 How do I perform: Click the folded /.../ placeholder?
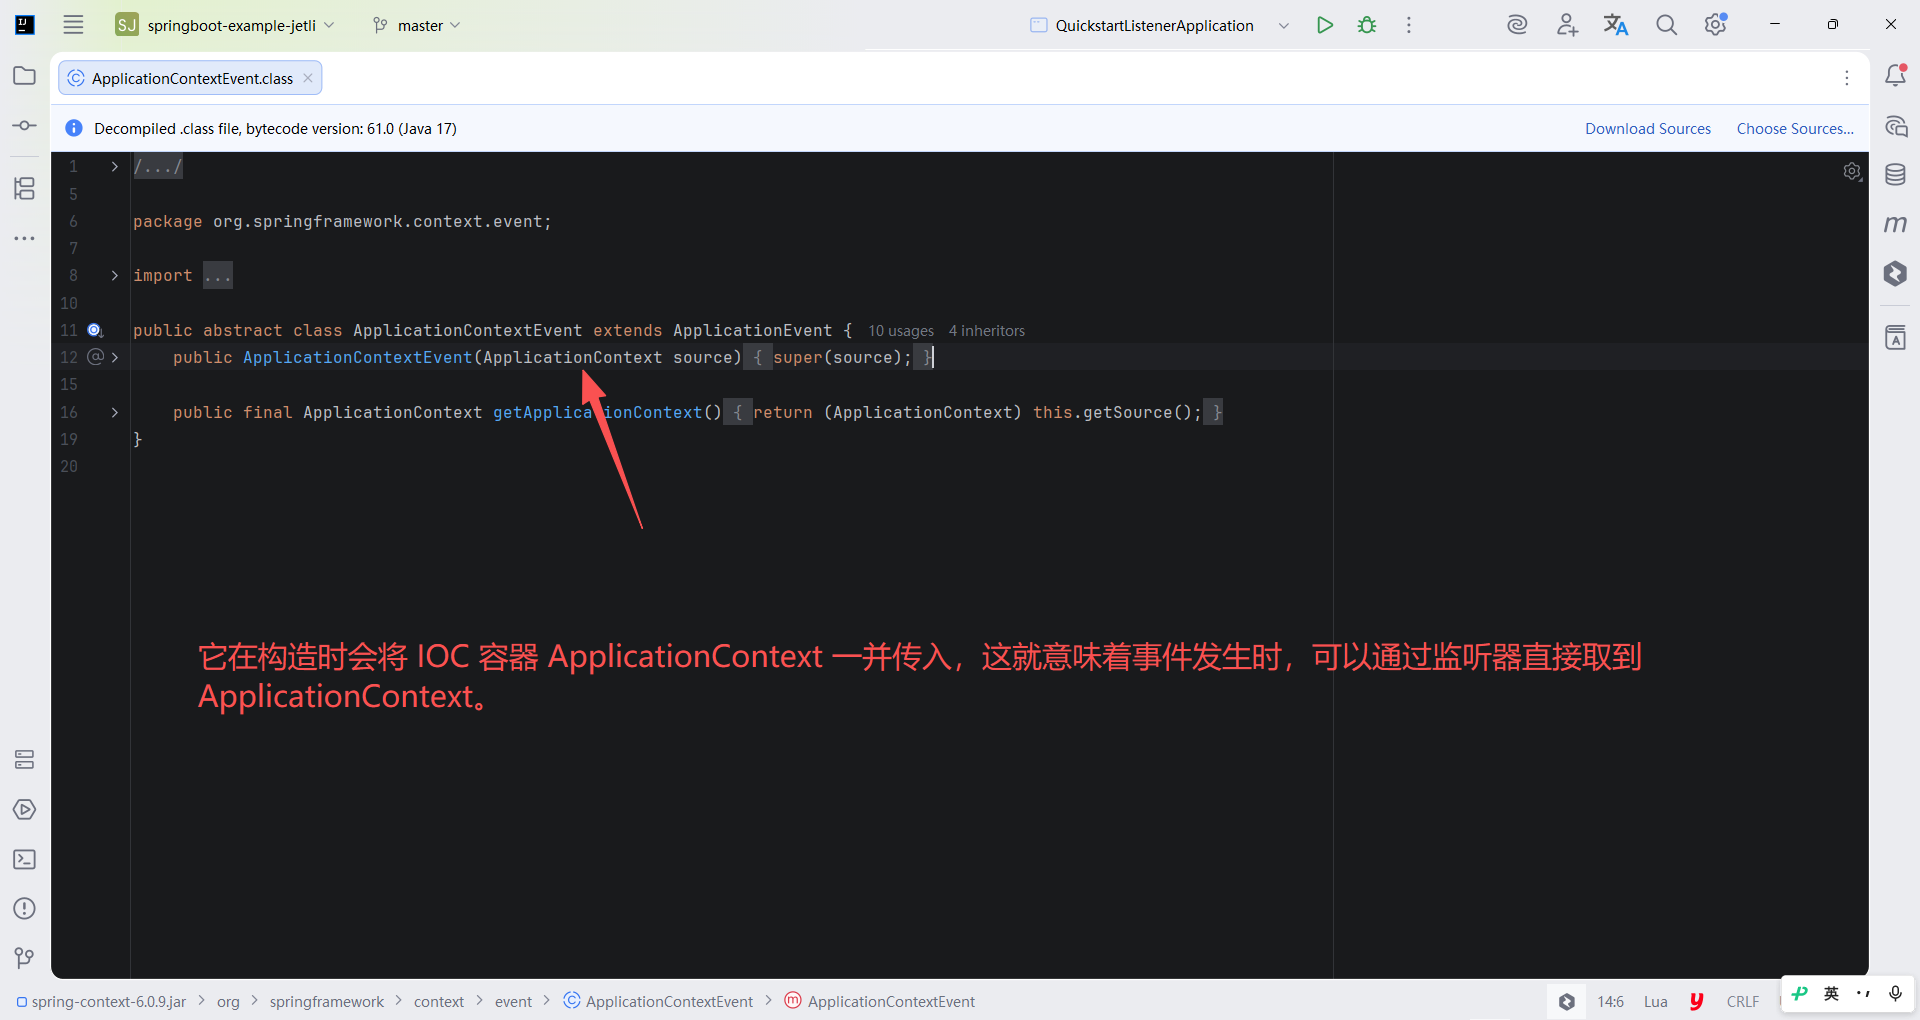[x=158, y=166]
